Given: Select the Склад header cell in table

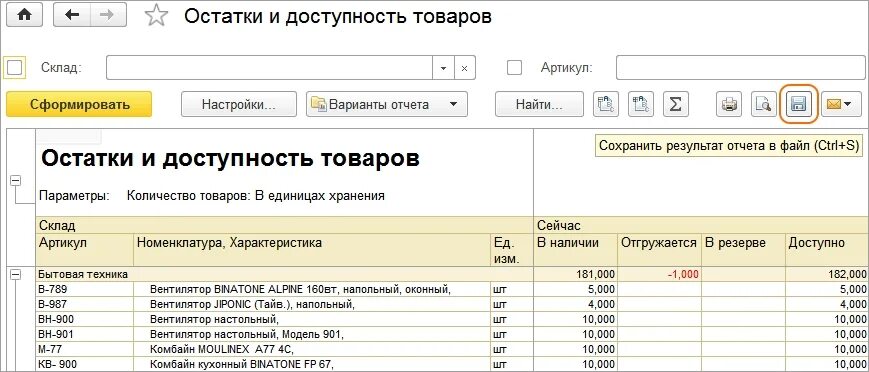Looking at the screenshot, I should pos(284,226).
